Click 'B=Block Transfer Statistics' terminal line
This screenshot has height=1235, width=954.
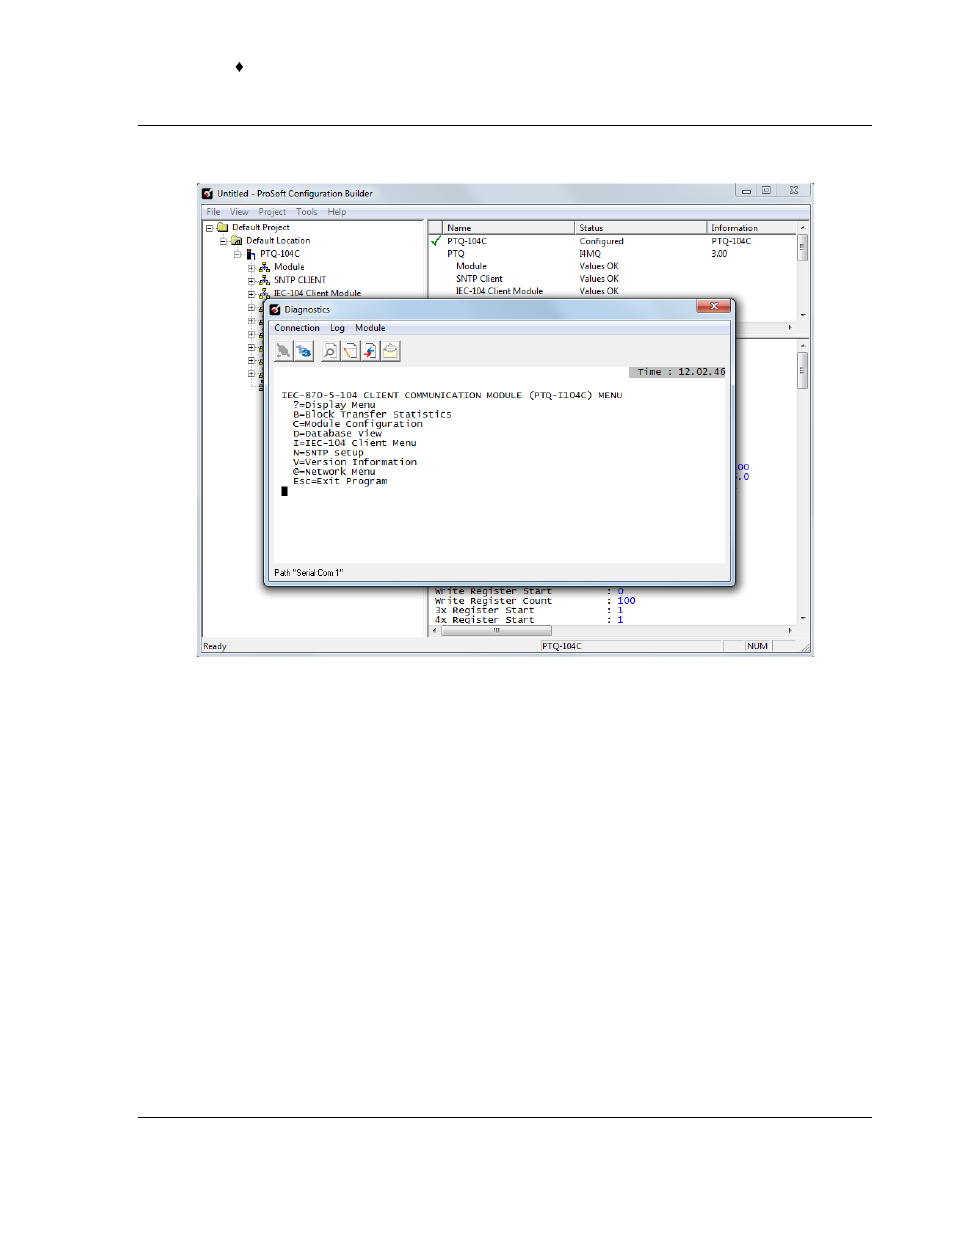(x=372, y=414)
